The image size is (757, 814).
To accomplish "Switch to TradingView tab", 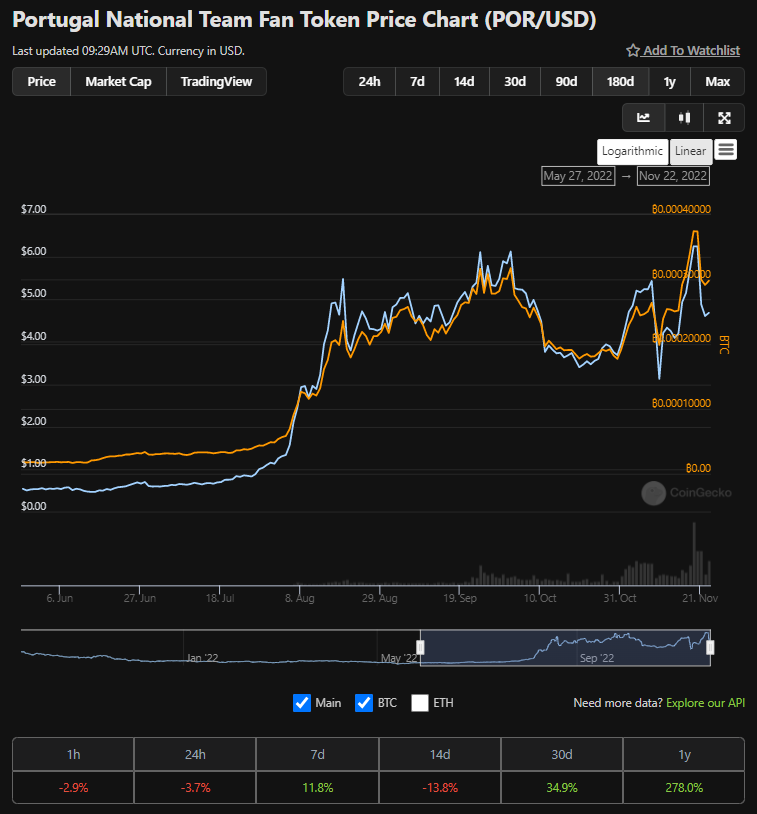I will point(217,82).
